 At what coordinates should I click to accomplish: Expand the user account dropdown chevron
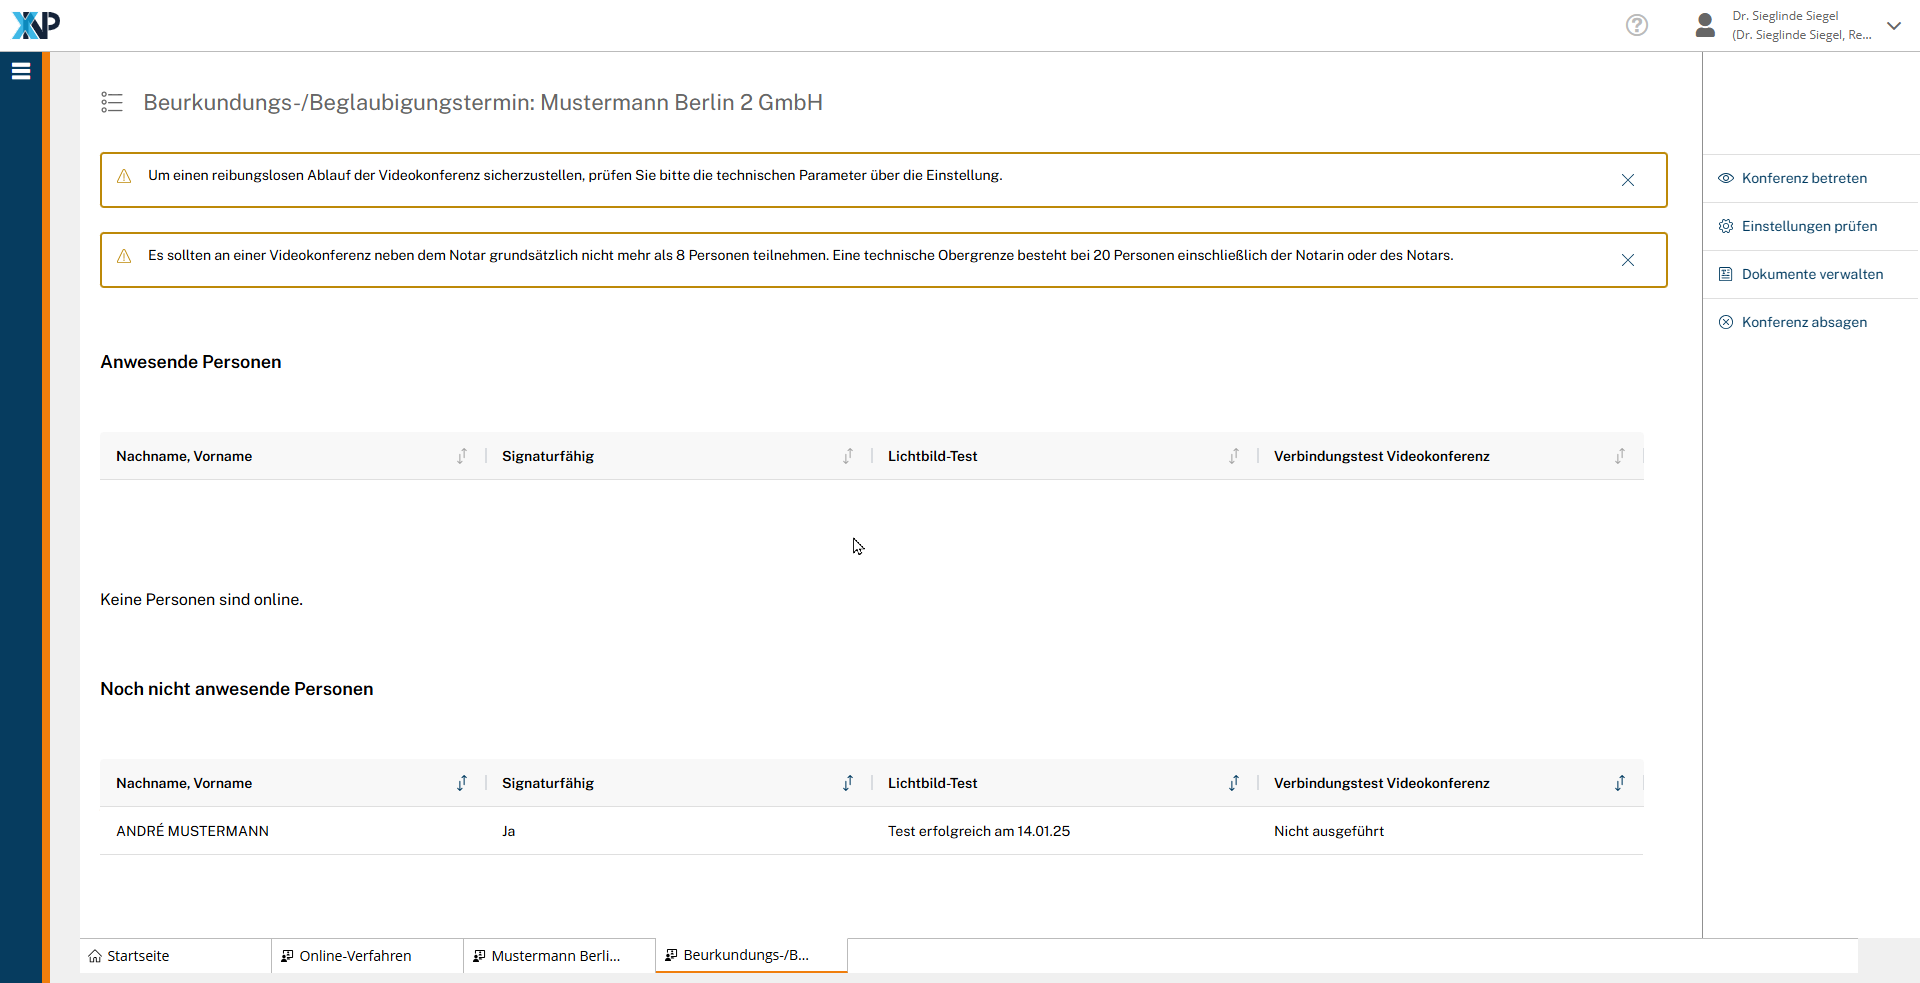1894,26
